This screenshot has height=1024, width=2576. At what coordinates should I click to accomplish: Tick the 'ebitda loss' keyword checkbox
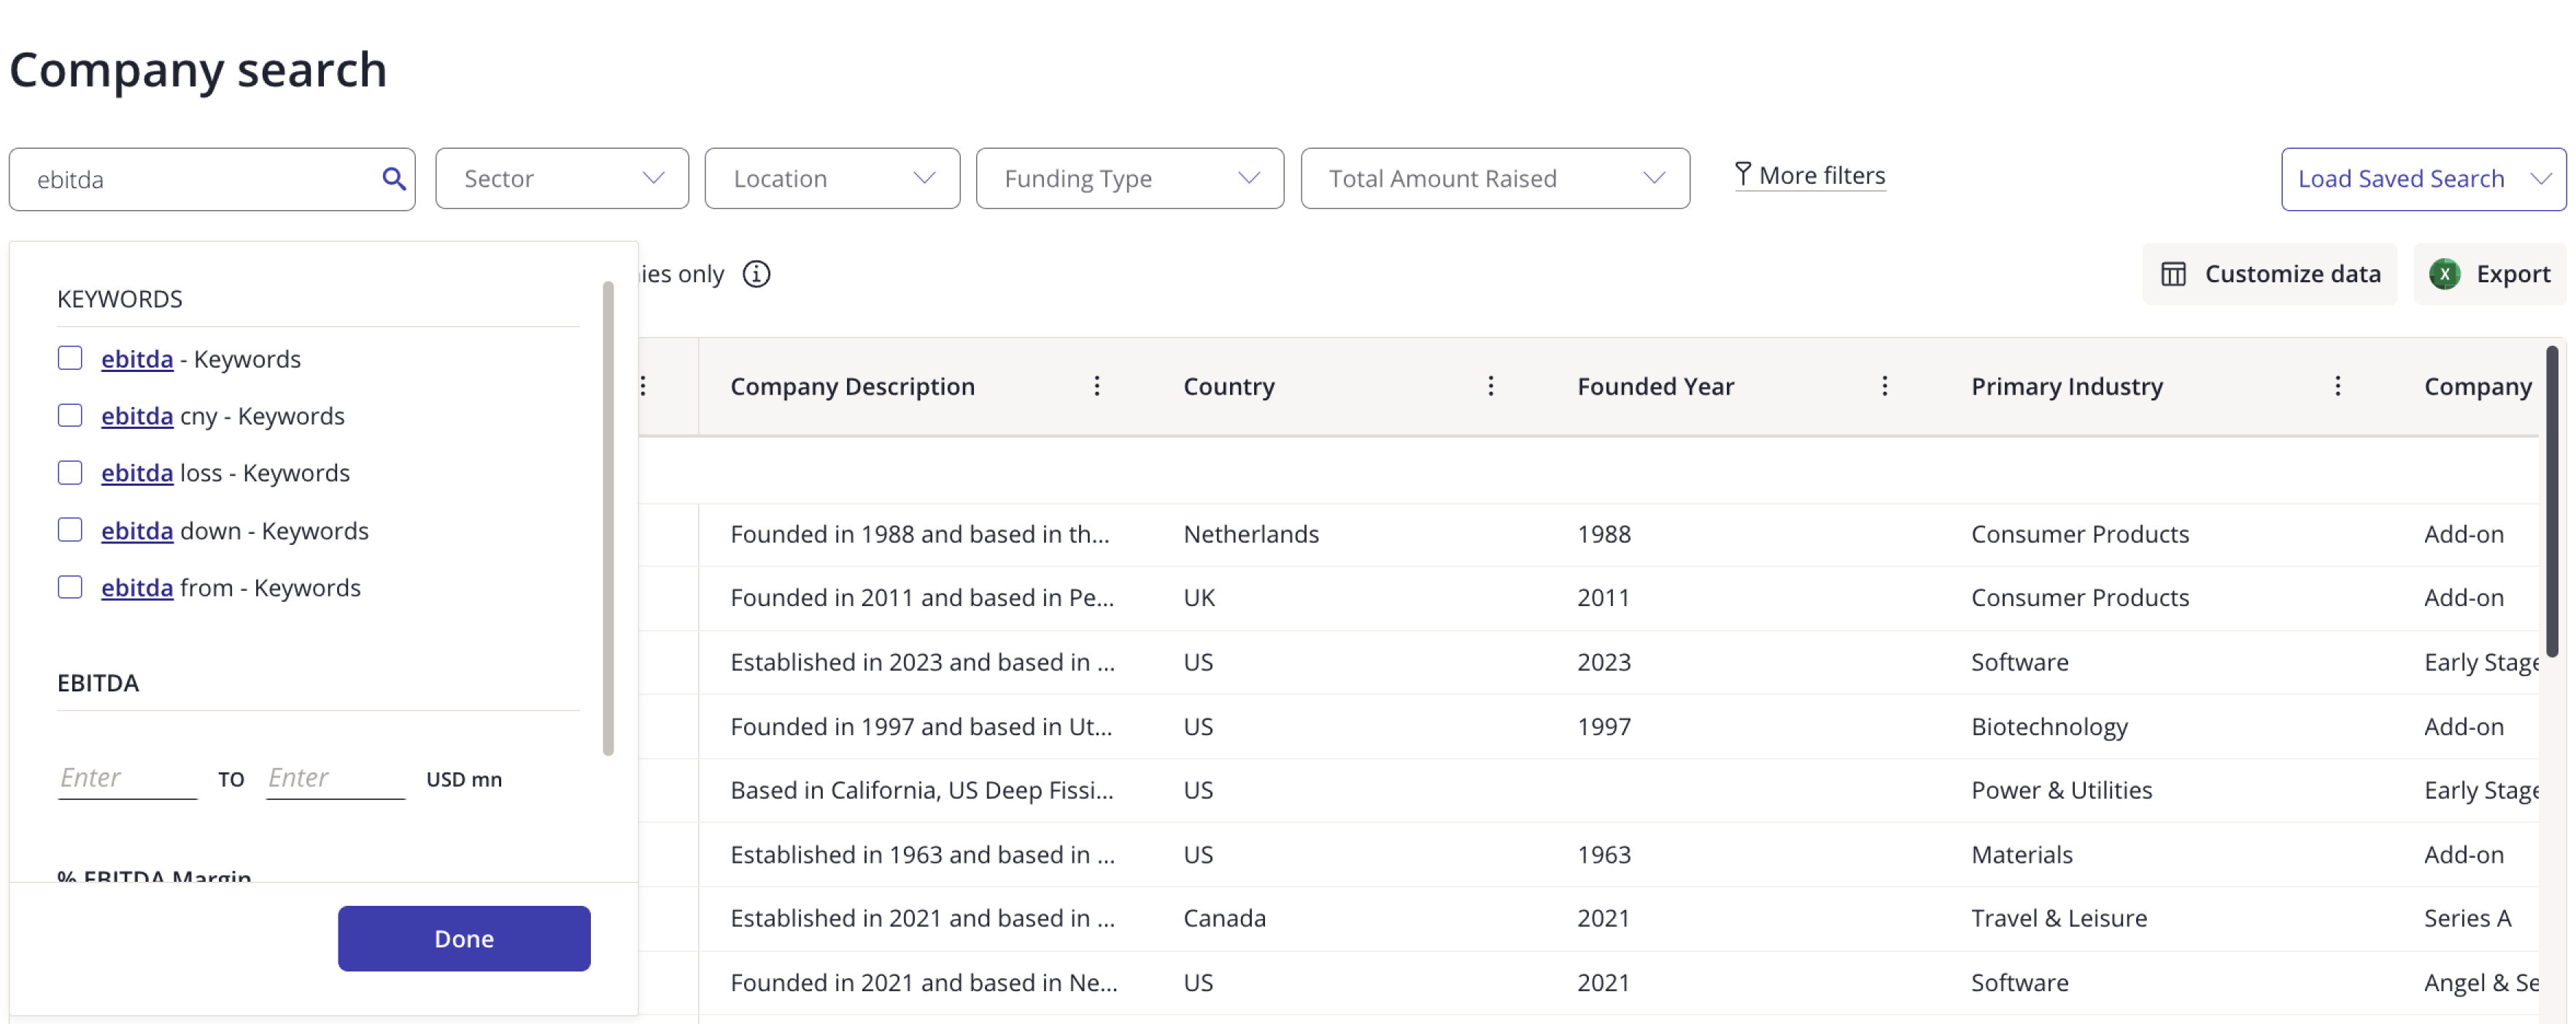point(70,472)
